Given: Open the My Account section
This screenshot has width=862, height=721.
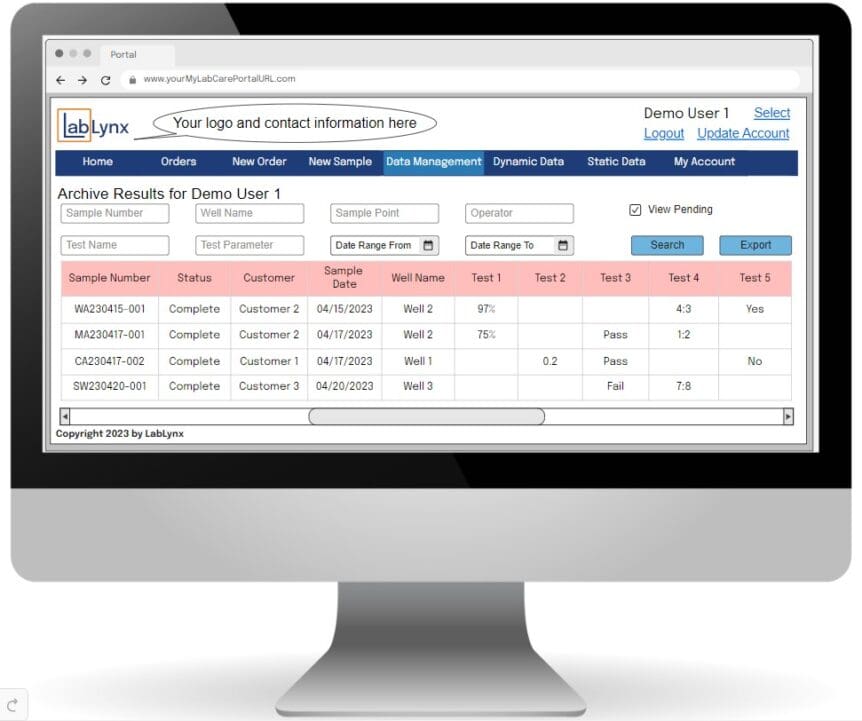Looking at the screenshot, I should [703, 161].
